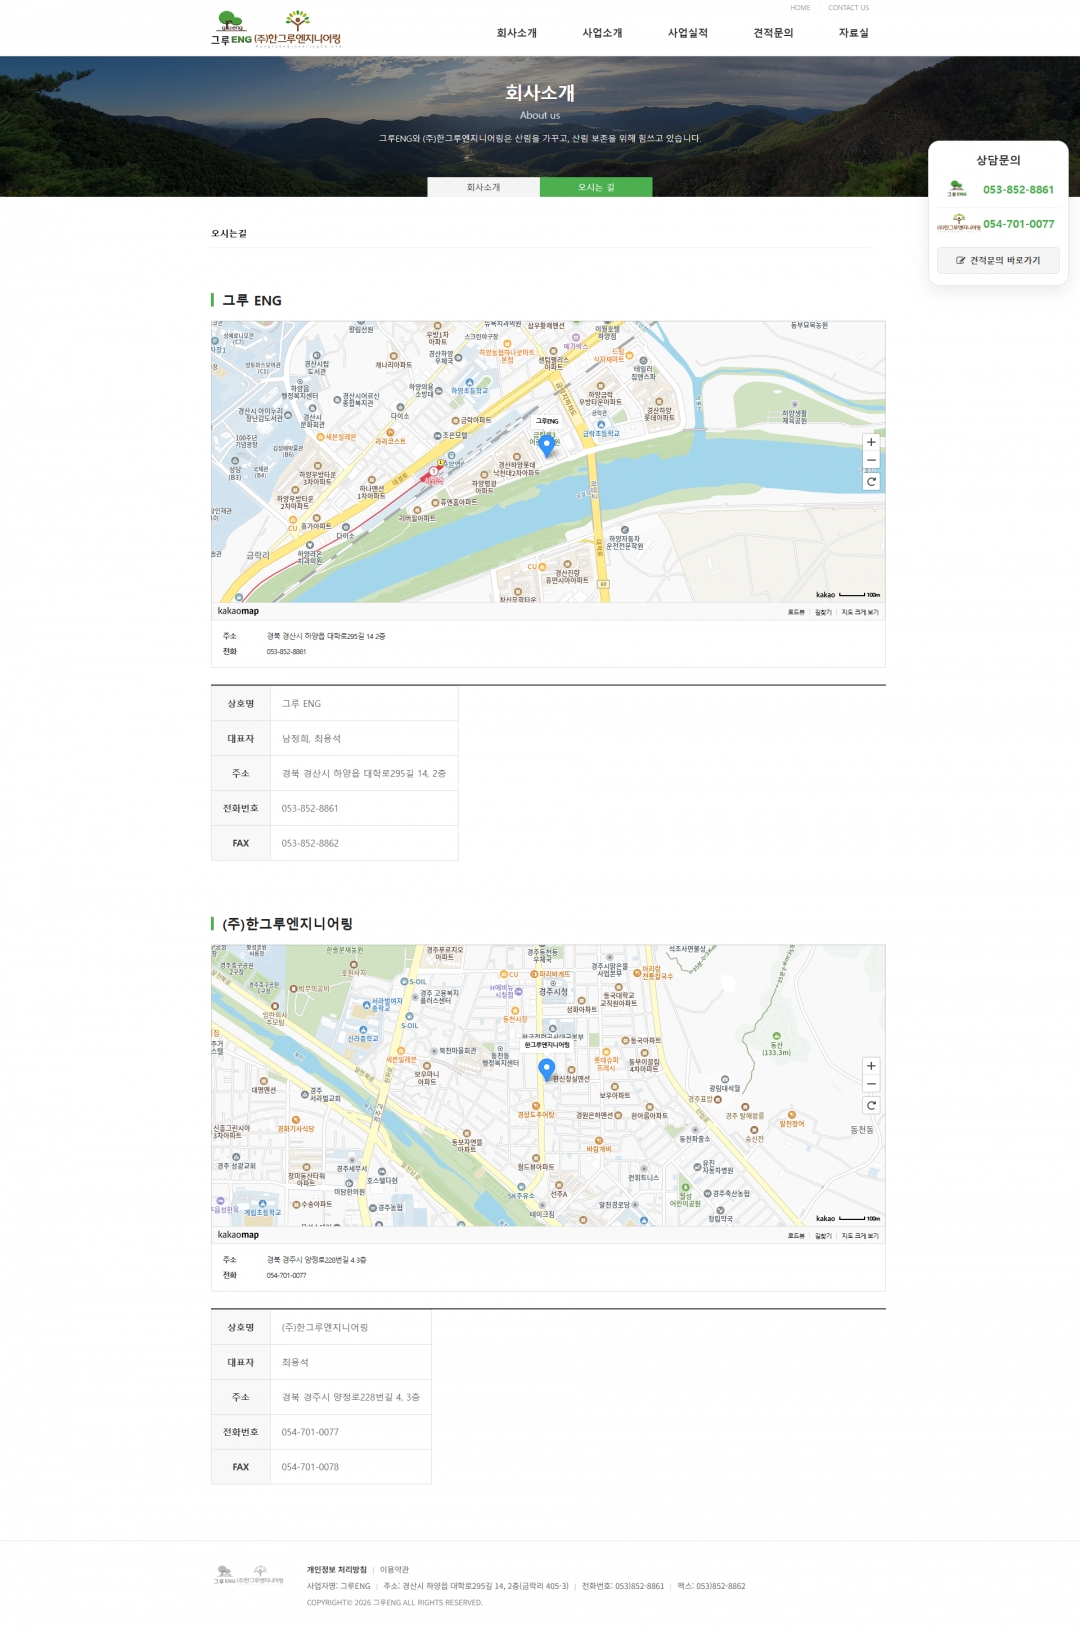Click the blue location pin on 그루 ENG map

547,445
